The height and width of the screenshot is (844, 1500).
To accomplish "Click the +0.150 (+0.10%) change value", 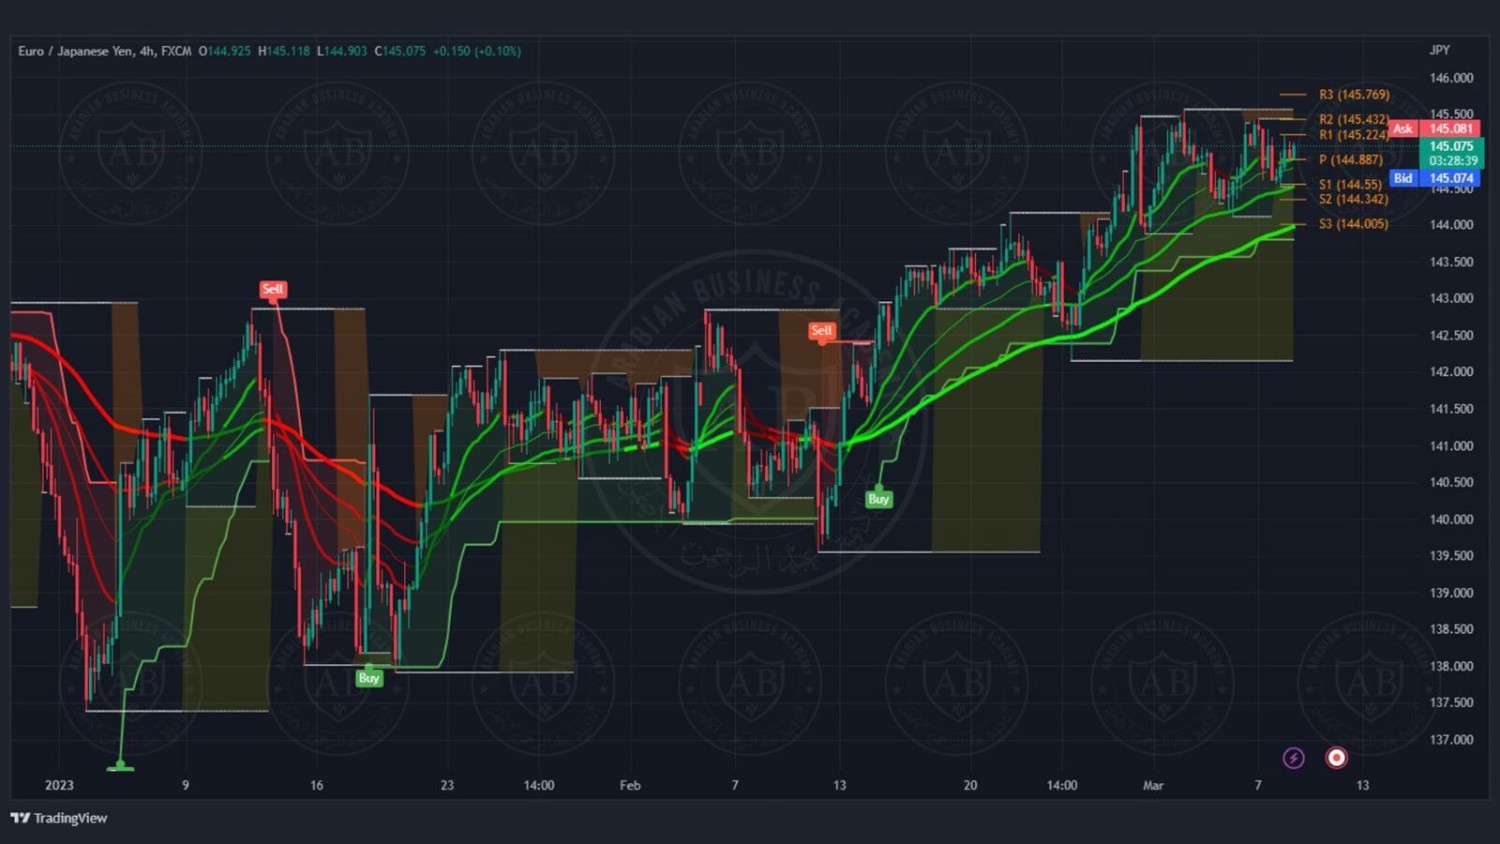I will pyautogui.click(x=477, y=51).
